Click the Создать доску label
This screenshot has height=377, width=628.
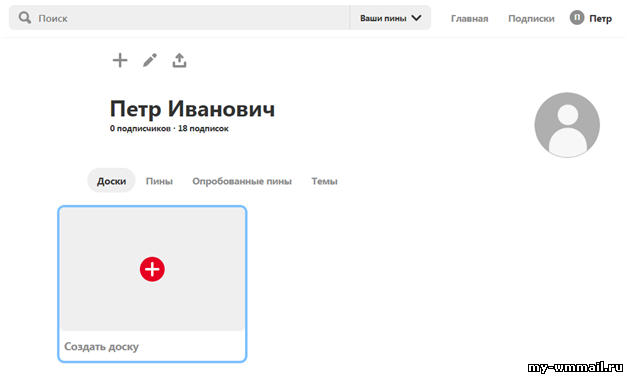pos(101,347)
